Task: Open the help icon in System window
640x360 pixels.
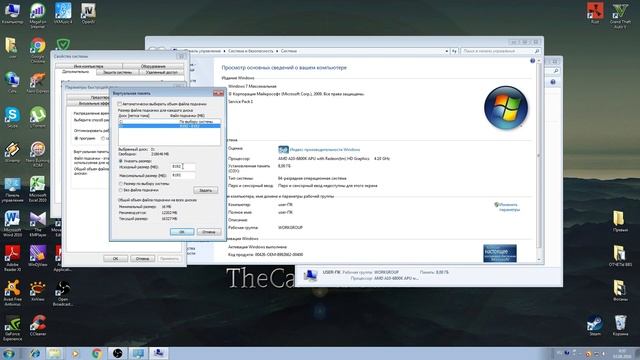Action: pyautogui.click(x=532, y=61)
